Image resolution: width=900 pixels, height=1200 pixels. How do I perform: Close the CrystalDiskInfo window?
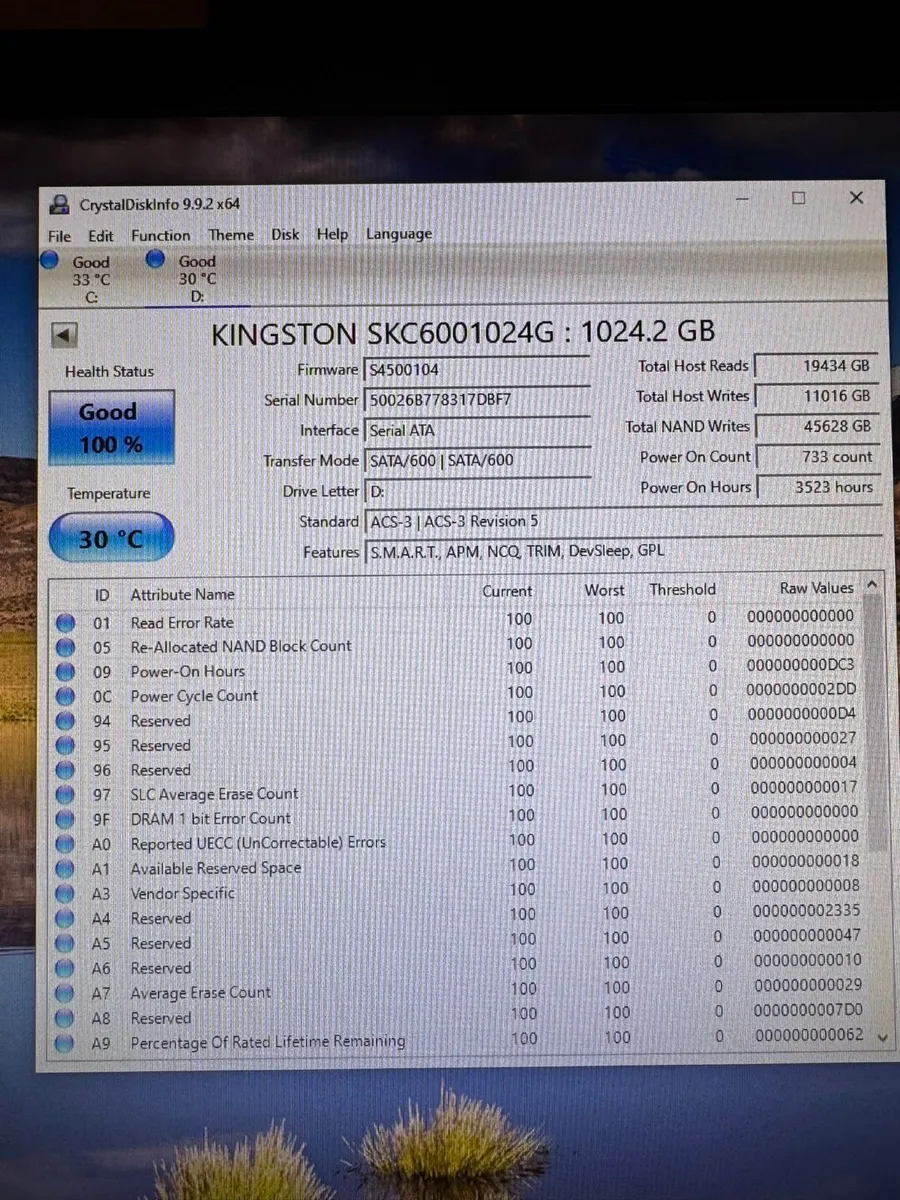coord(856,198)
